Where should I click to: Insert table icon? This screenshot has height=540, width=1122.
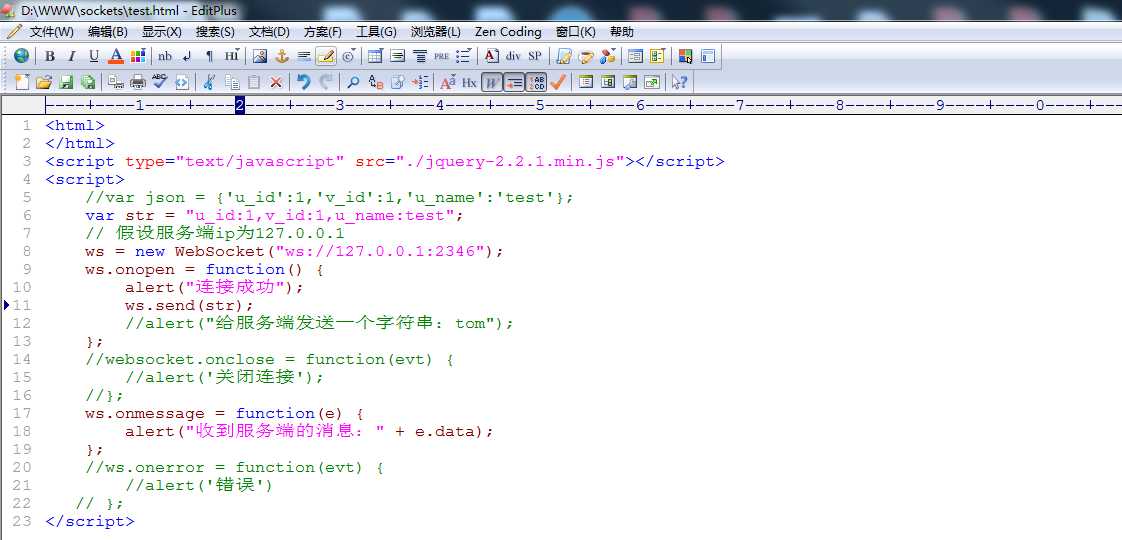[375, 57]
